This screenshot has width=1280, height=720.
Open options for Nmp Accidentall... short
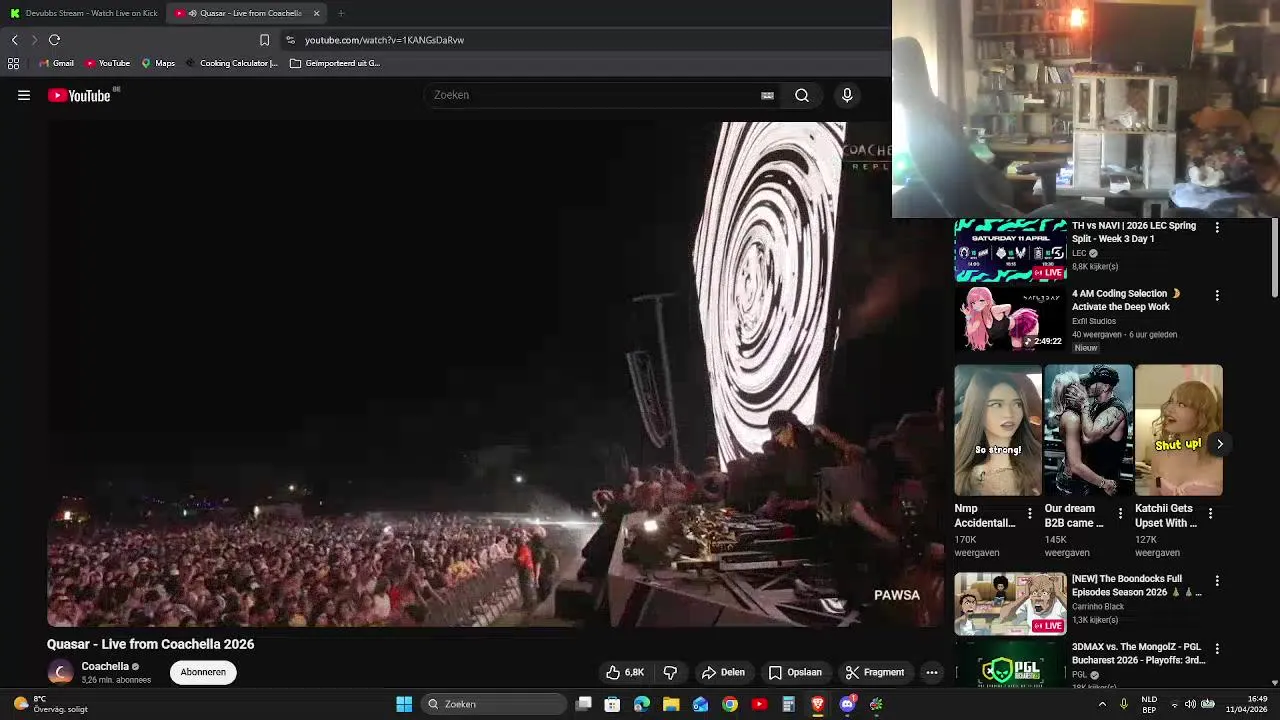(1030, 514)
